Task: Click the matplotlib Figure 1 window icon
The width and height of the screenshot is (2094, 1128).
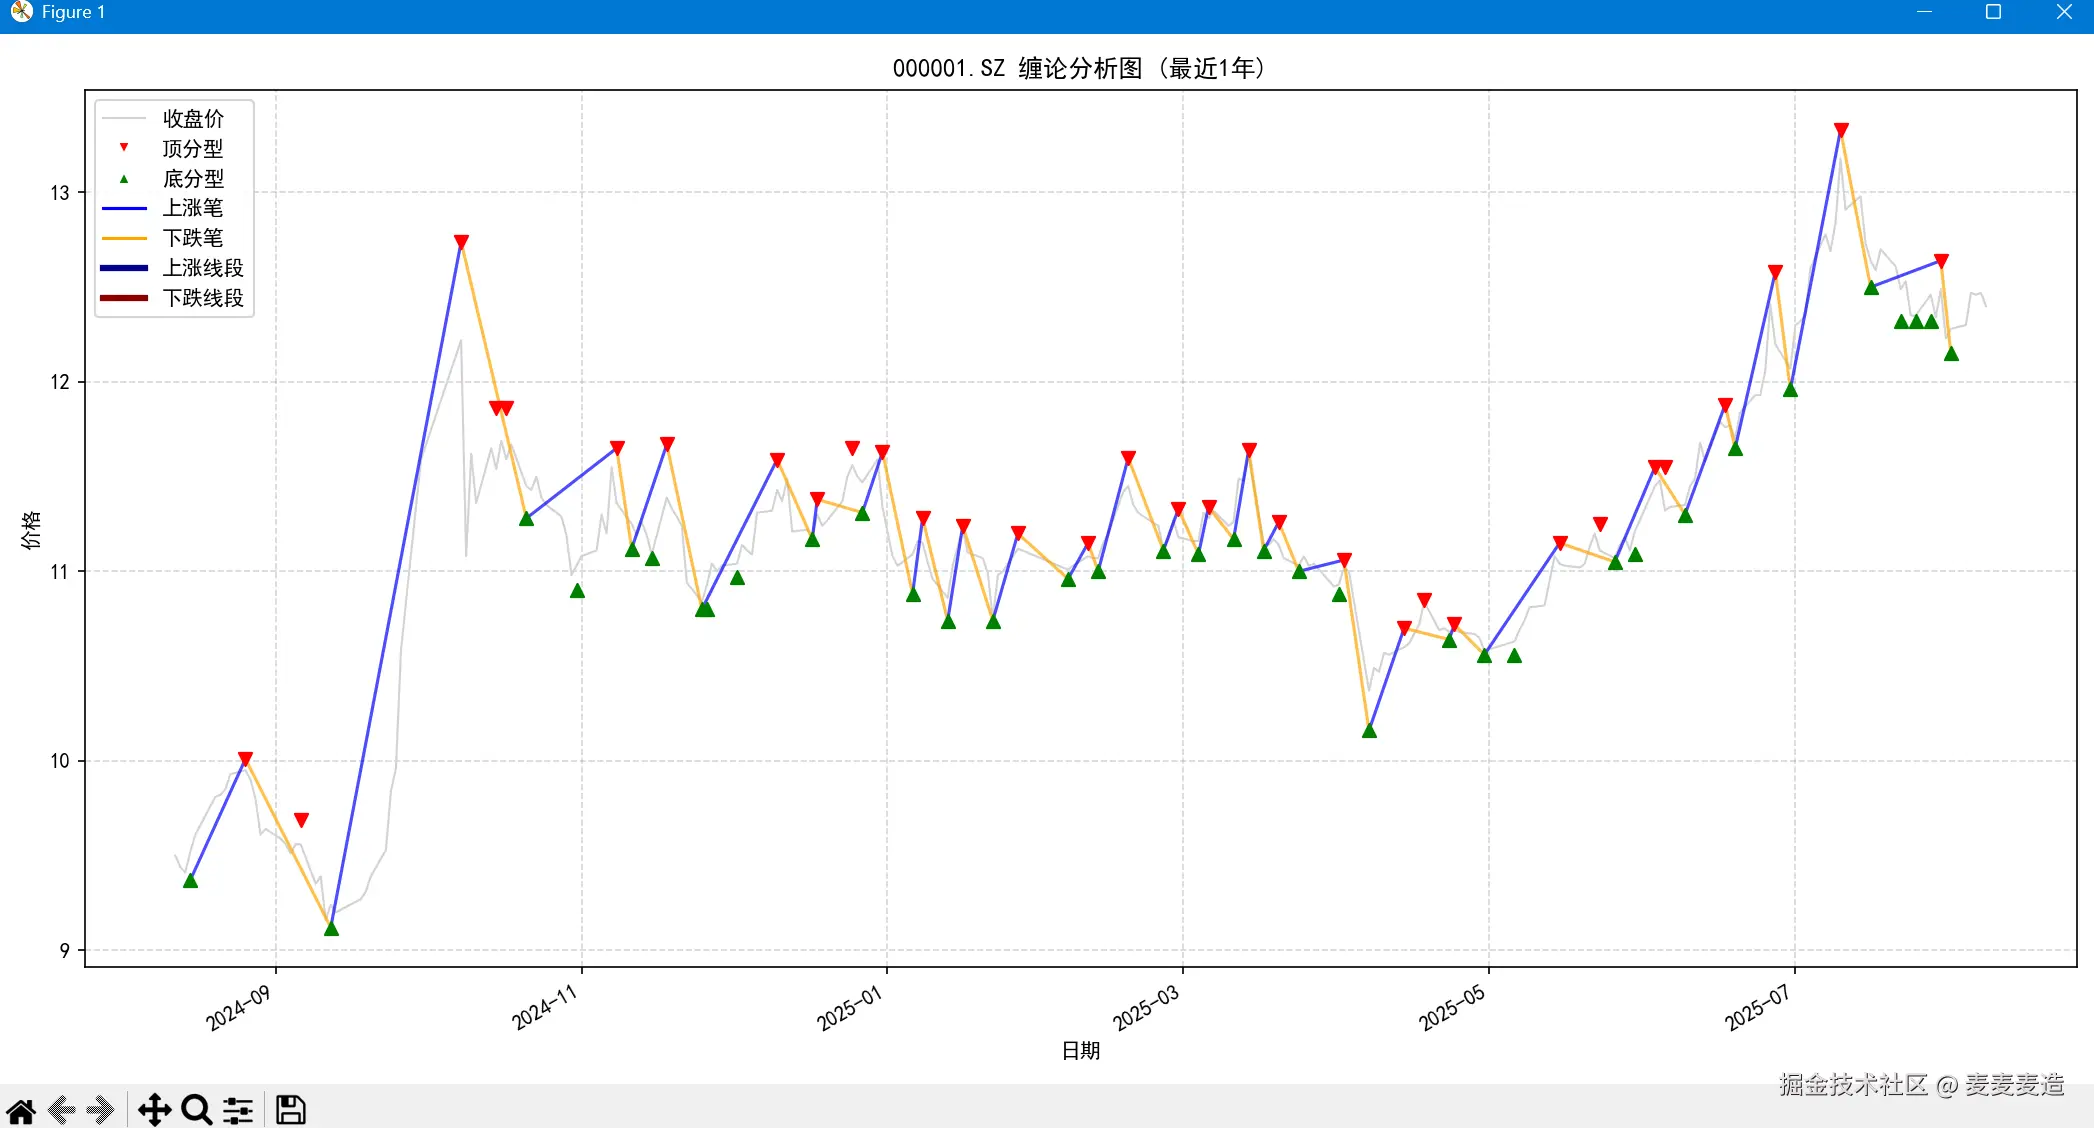Action: pos(21,12)
